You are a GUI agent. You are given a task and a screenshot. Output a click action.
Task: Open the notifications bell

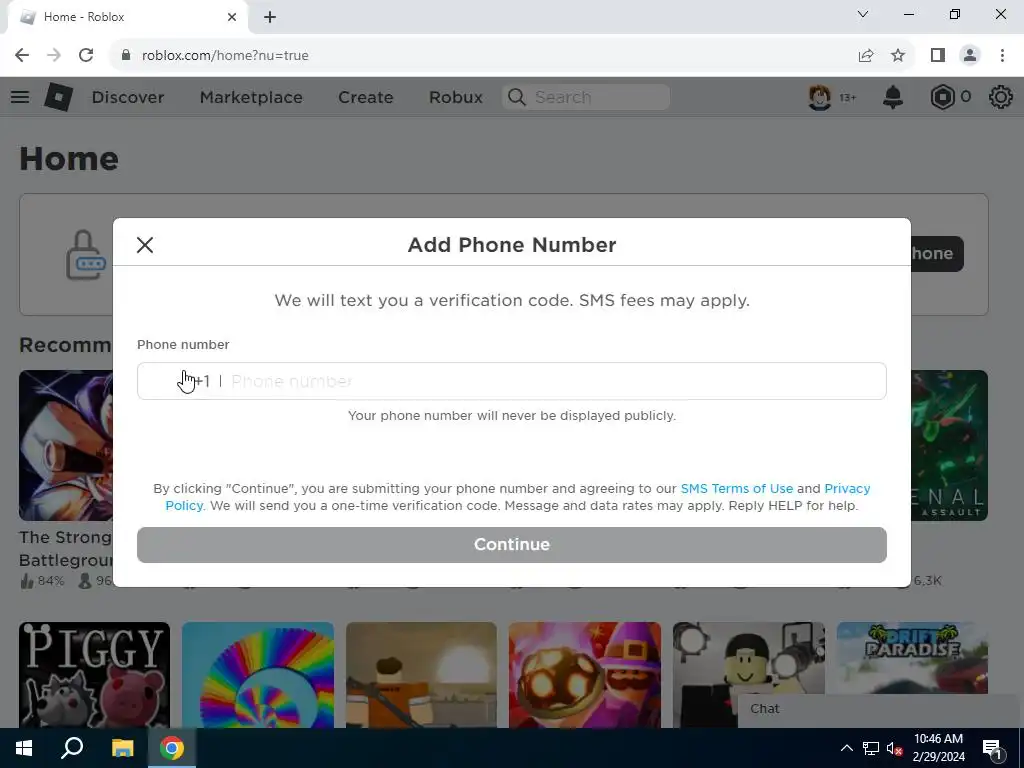(893, 97)
